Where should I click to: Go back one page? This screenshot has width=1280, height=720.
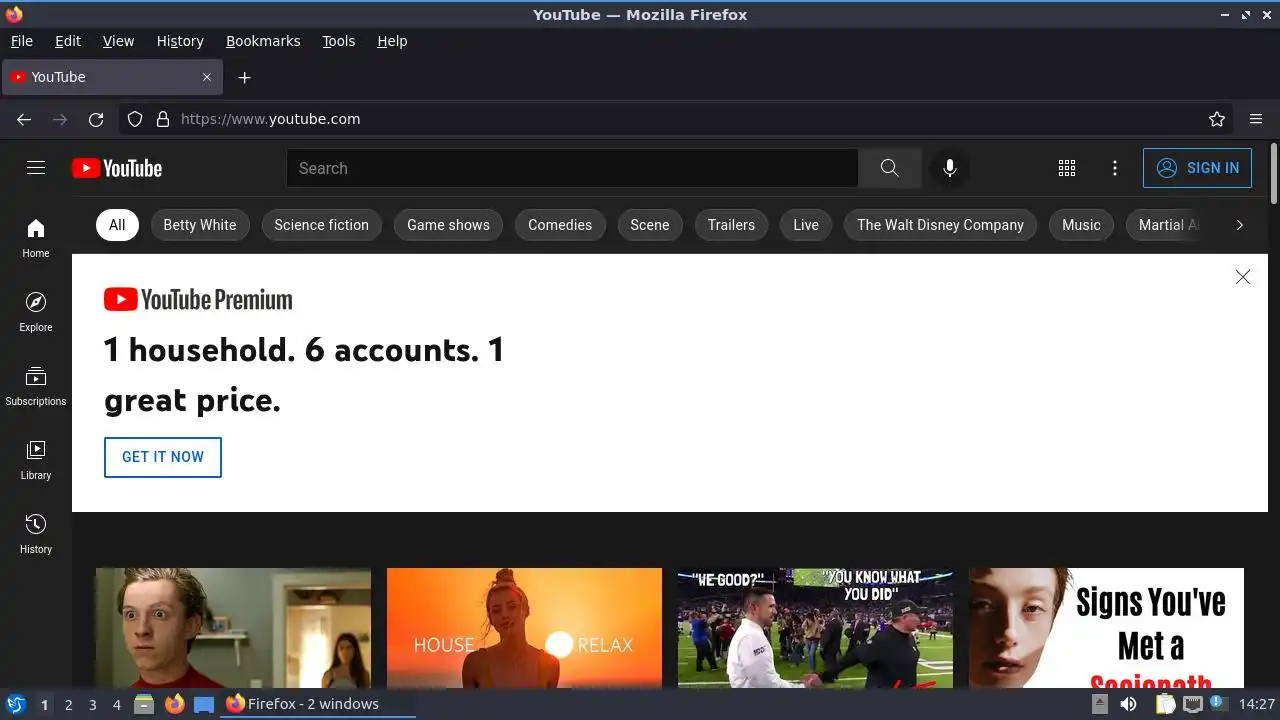[24, 119]
